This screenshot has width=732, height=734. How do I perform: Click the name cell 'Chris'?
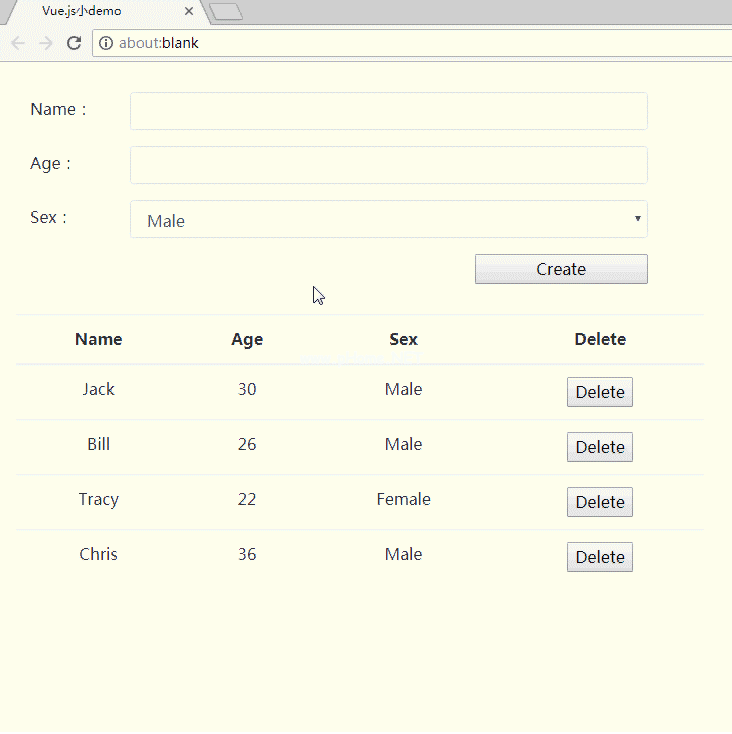point(99,554)
